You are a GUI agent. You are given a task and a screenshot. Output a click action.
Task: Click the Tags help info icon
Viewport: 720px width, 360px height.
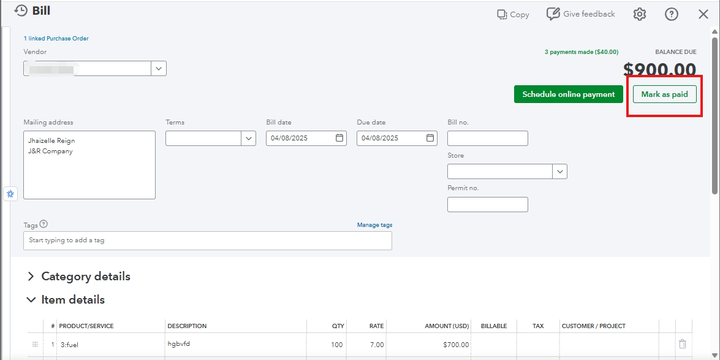point(44,224)
